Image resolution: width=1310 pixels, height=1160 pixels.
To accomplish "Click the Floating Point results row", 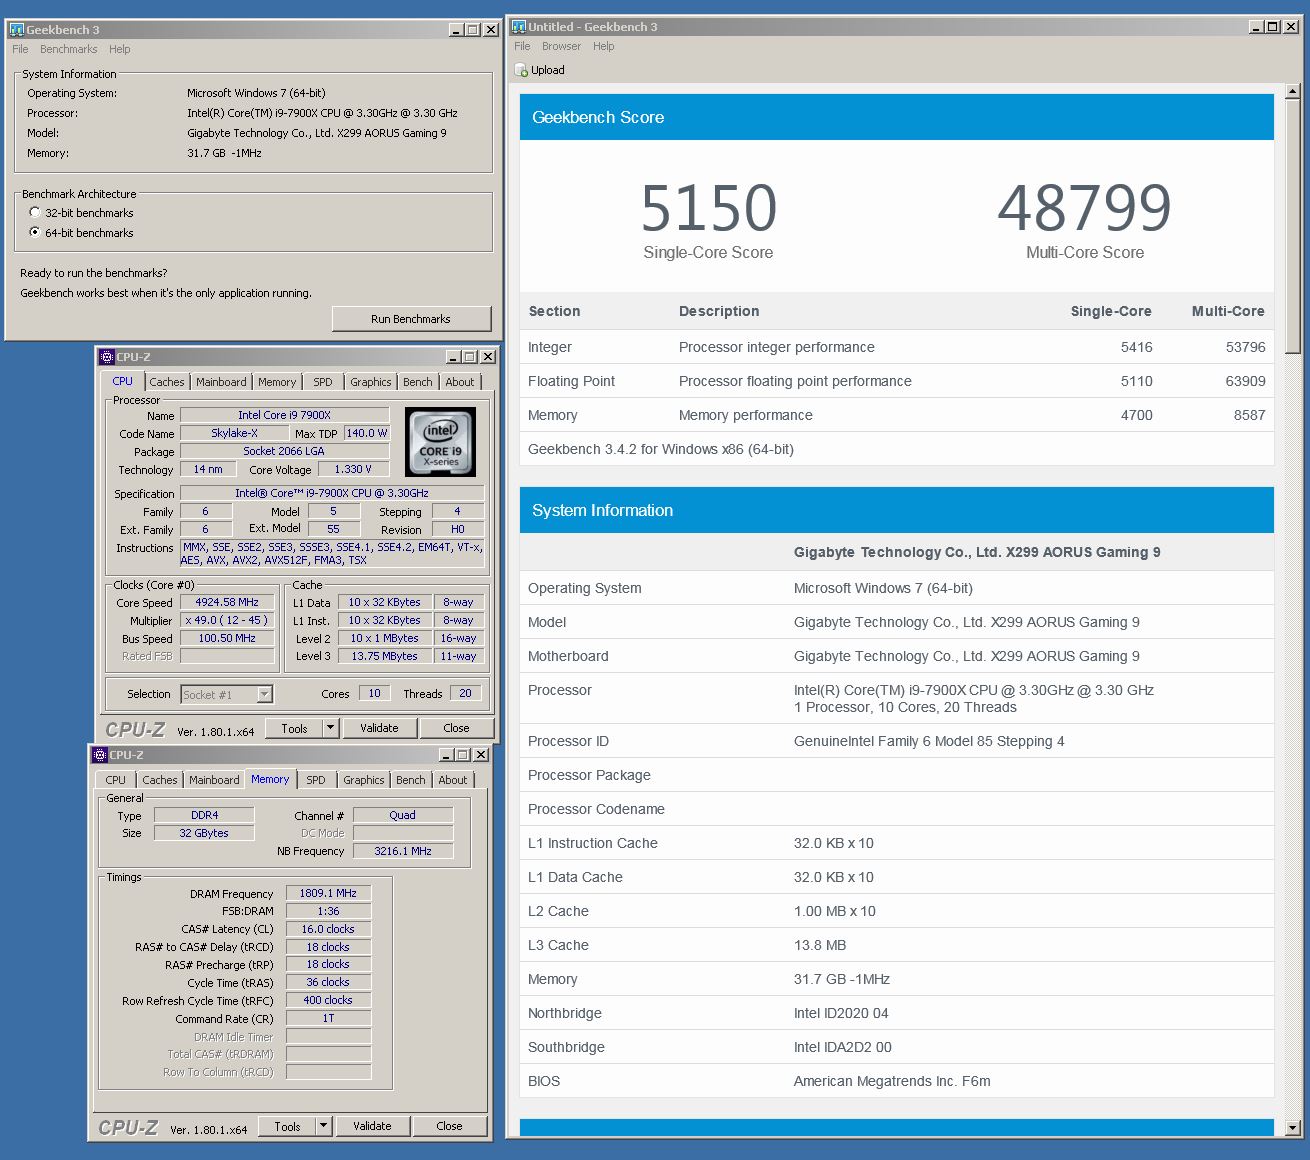I will pos(897,381).
